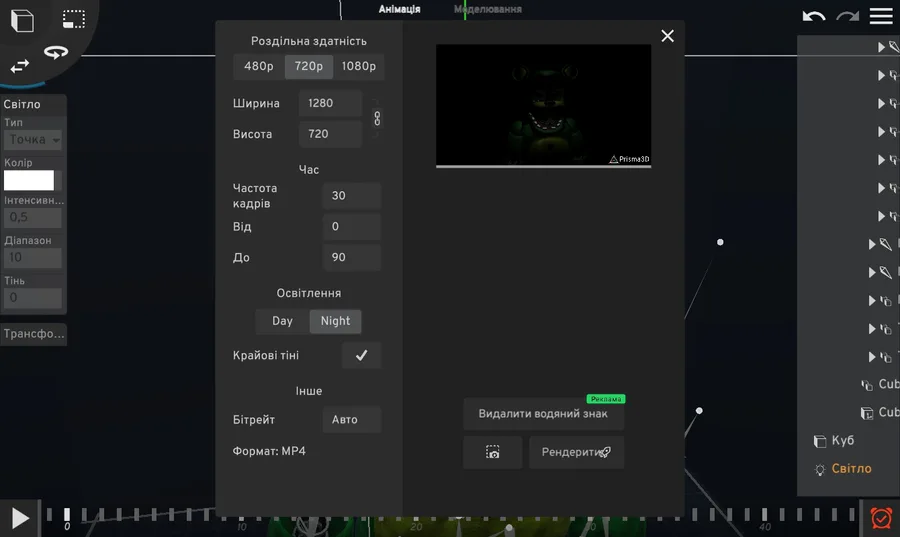
Task: Click the Роздільна здатність heading
Action: [x=309, y=41]
